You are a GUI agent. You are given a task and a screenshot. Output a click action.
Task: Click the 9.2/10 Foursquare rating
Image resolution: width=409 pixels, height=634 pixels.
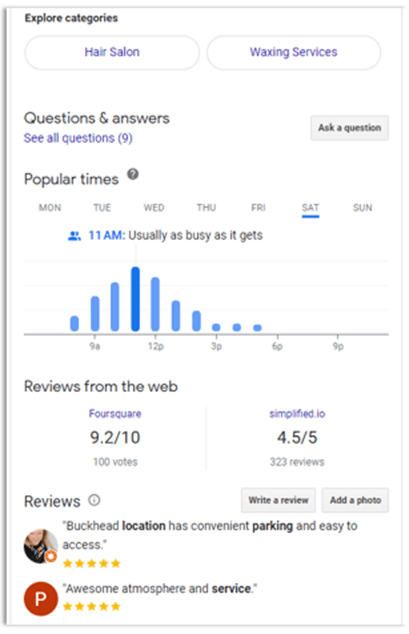click(x=115, y=437)
